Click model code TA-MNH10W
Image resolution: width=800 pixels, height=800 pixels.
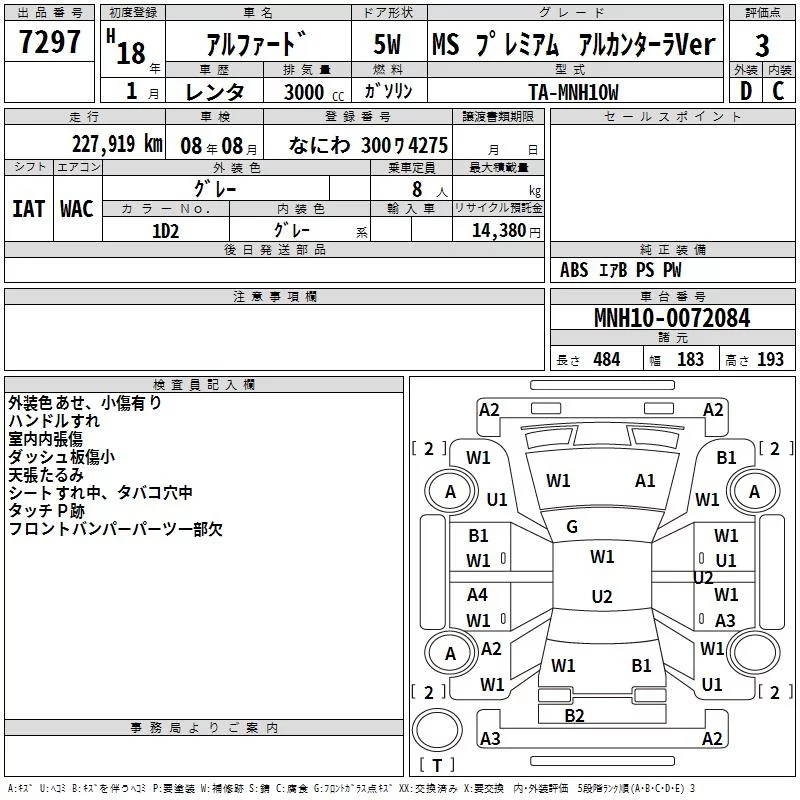click(x=573, y=92)
